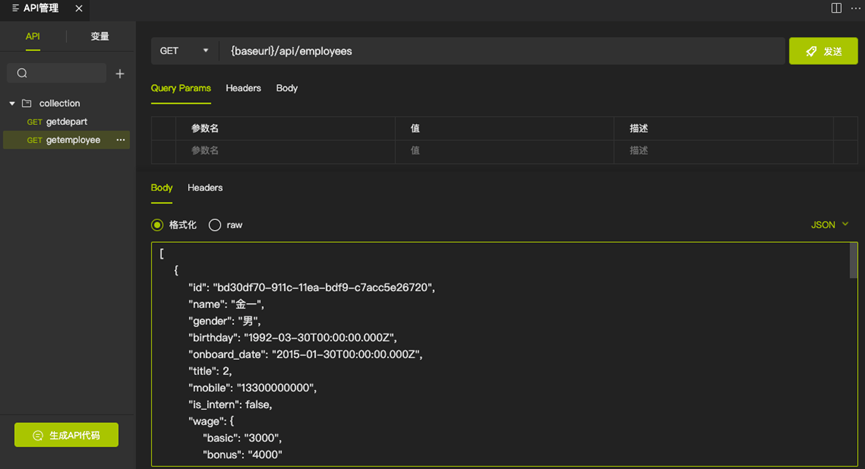Viewport: 865px width, 469px height.
Task: Open the request Body tab
Action: pos(287,88)
